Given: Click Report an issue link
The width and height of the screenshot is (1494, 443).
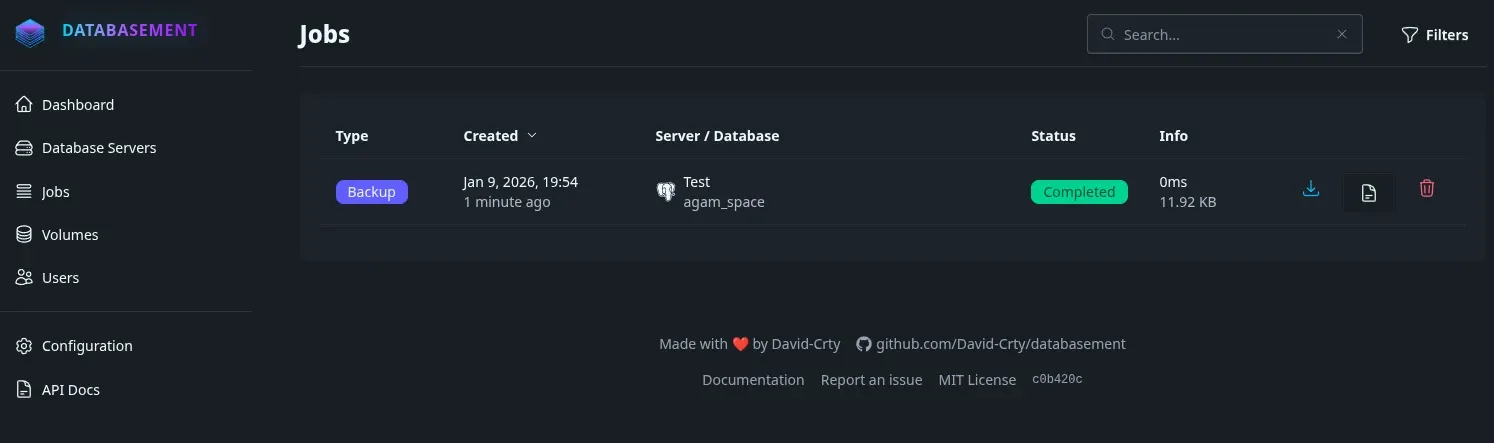Looking at the screenshot, I should pyautogui.click(x=871, y=380).
